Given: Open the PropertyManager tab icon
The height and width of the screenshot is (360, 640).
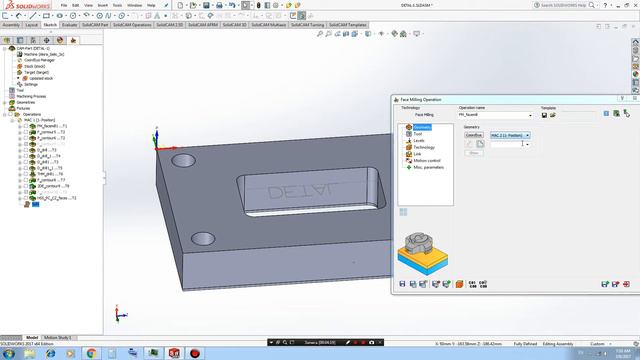Looking at the screenshot, I should (20, 40).
